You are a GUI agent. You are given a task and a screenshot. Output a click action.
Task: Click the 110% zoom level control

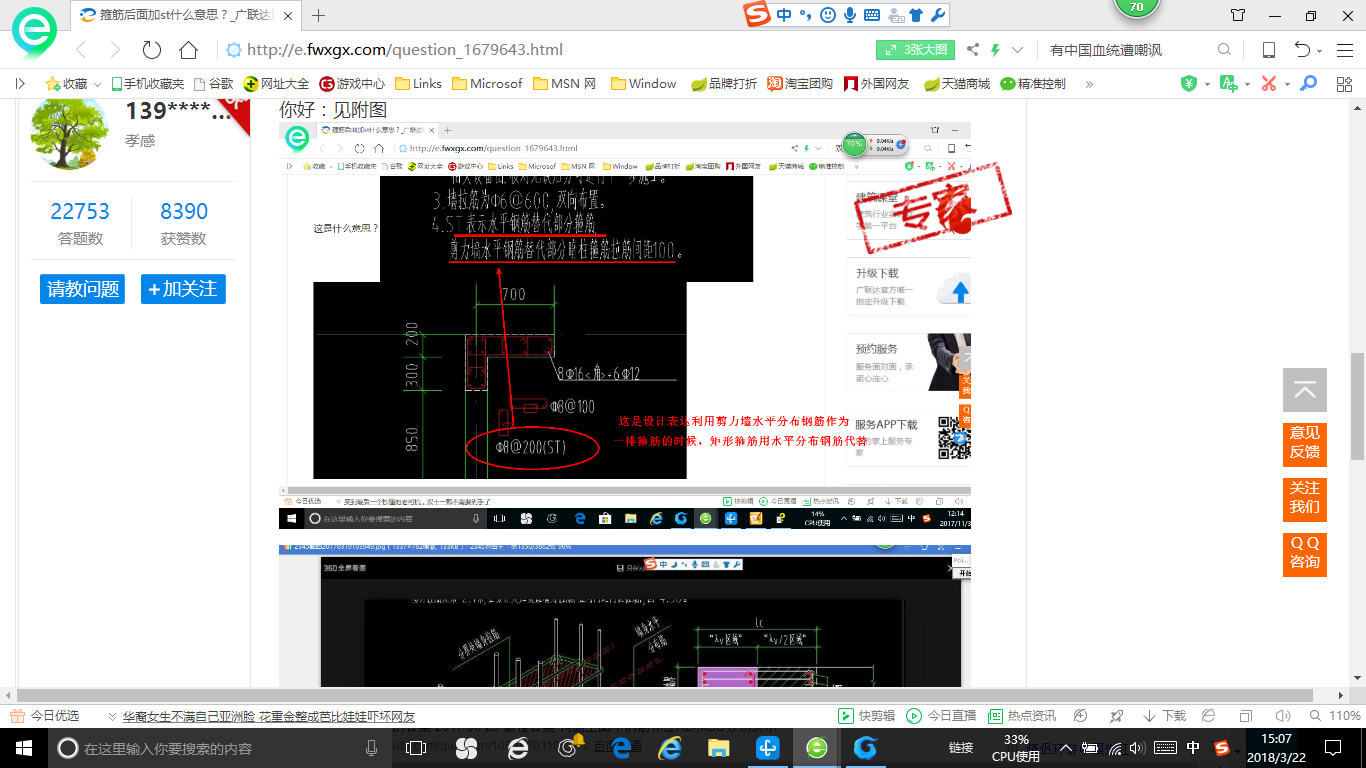pos(1335,716)
